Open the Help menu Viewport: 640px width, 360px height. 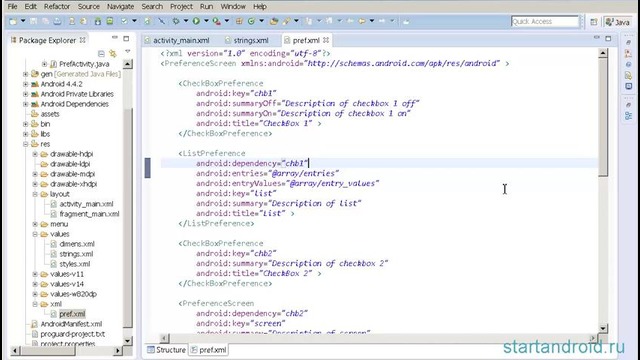click(x=260, y=7)
